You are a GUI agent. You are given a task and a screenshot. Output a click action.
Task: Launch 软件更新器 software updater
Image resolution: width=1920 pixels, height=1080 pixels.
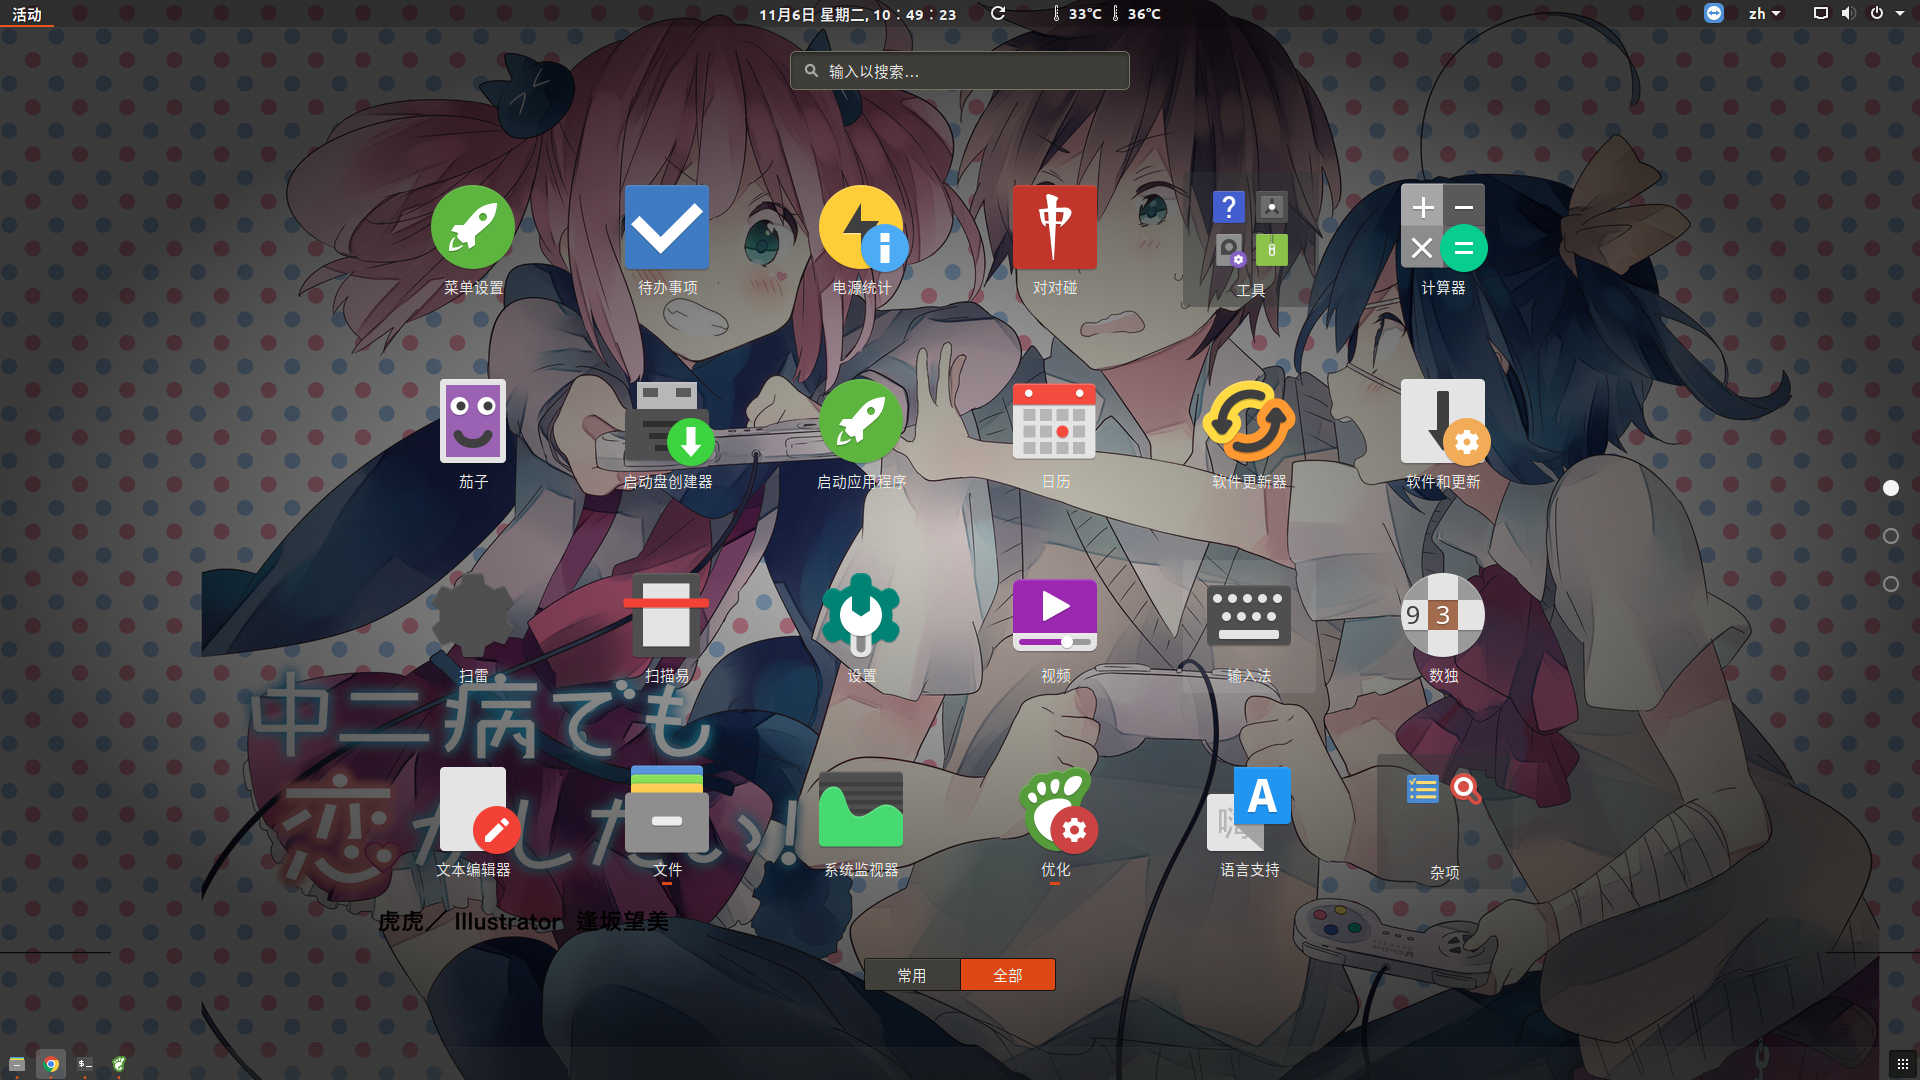point(1249,435)
